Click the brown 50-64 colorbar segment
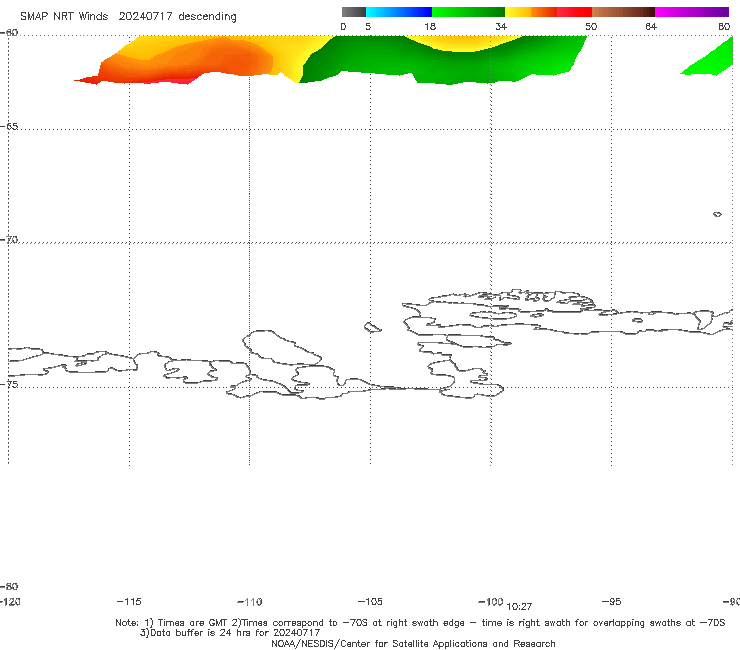The width and height of the screenshot is (740, 650). point(623,12)
